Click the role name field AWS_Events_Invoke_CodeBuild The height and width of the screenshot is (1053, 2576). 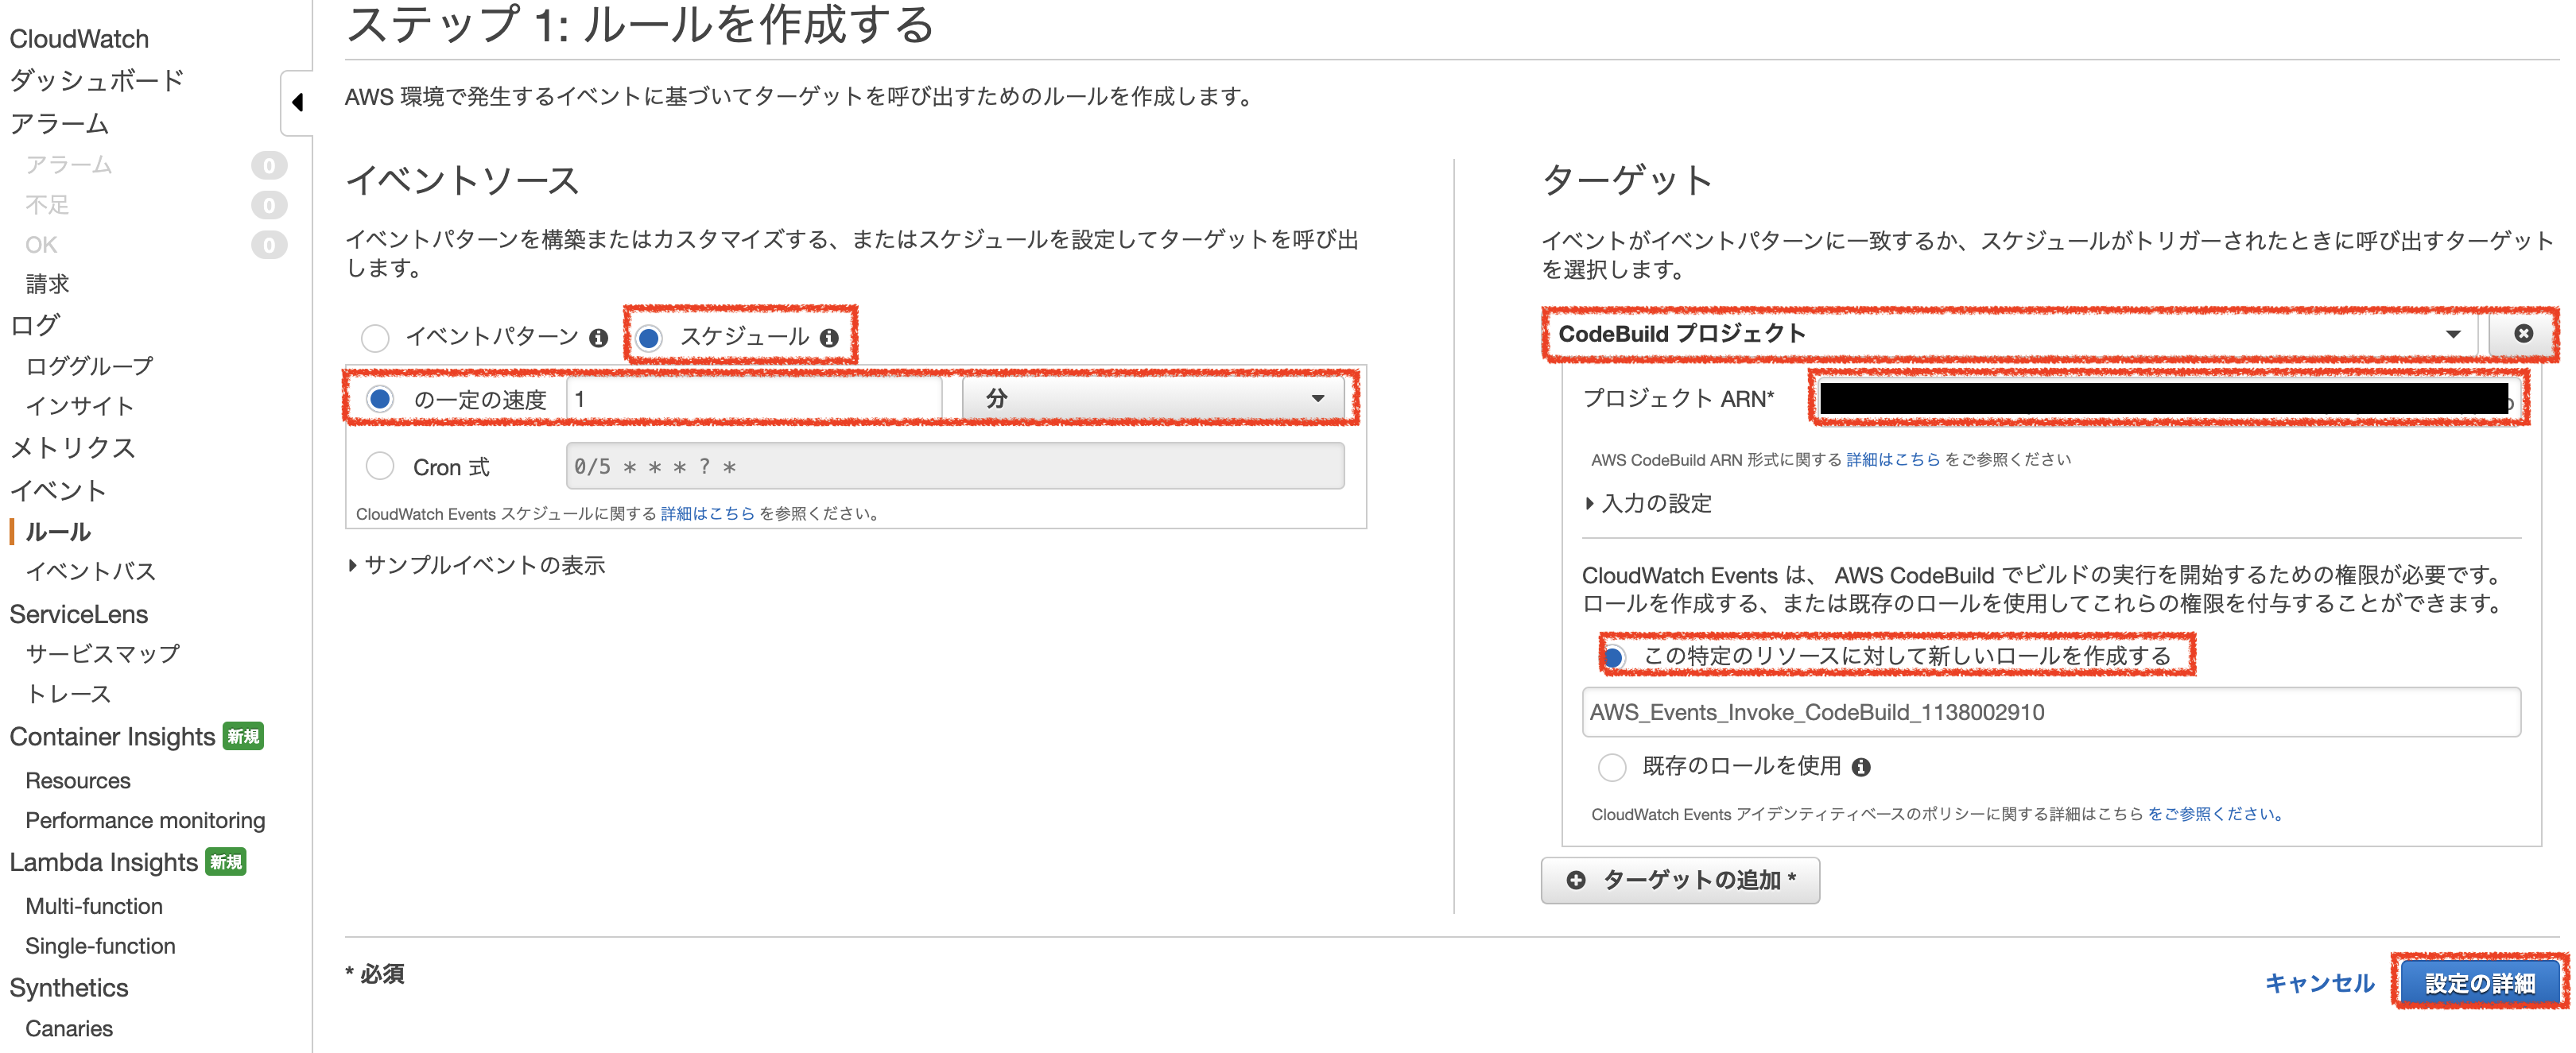click(2051, 712)
